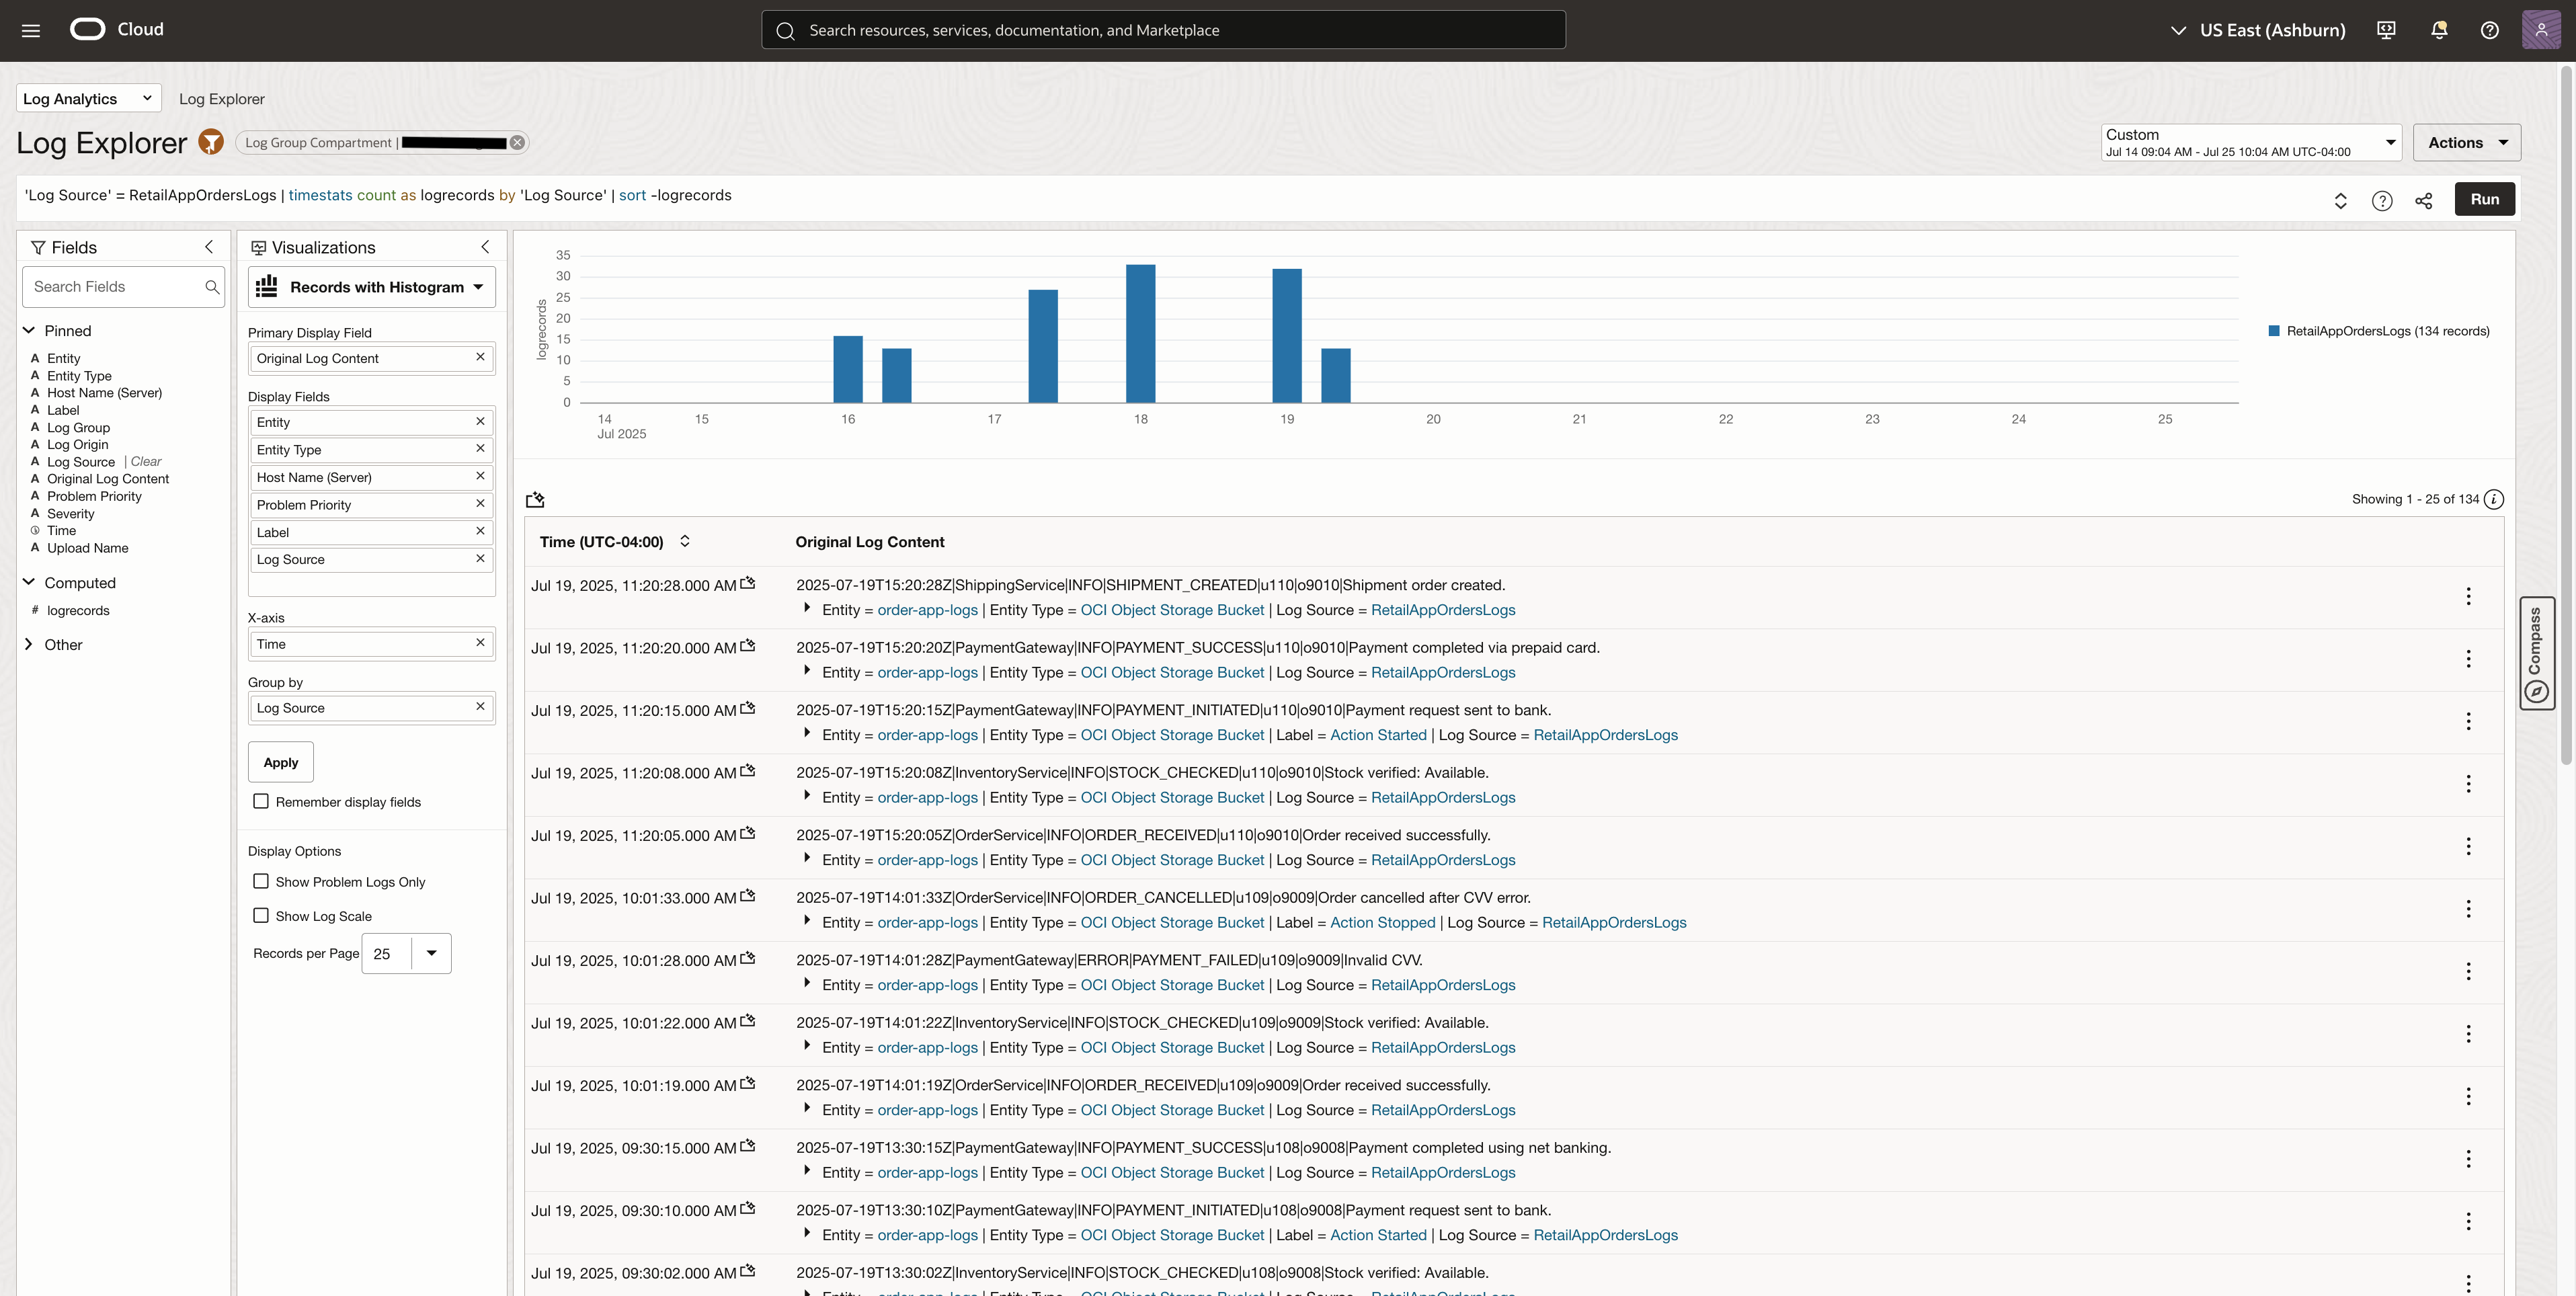Click the Run query button
This screenshot has width=2576, height=1296.
coord(2484,199)
